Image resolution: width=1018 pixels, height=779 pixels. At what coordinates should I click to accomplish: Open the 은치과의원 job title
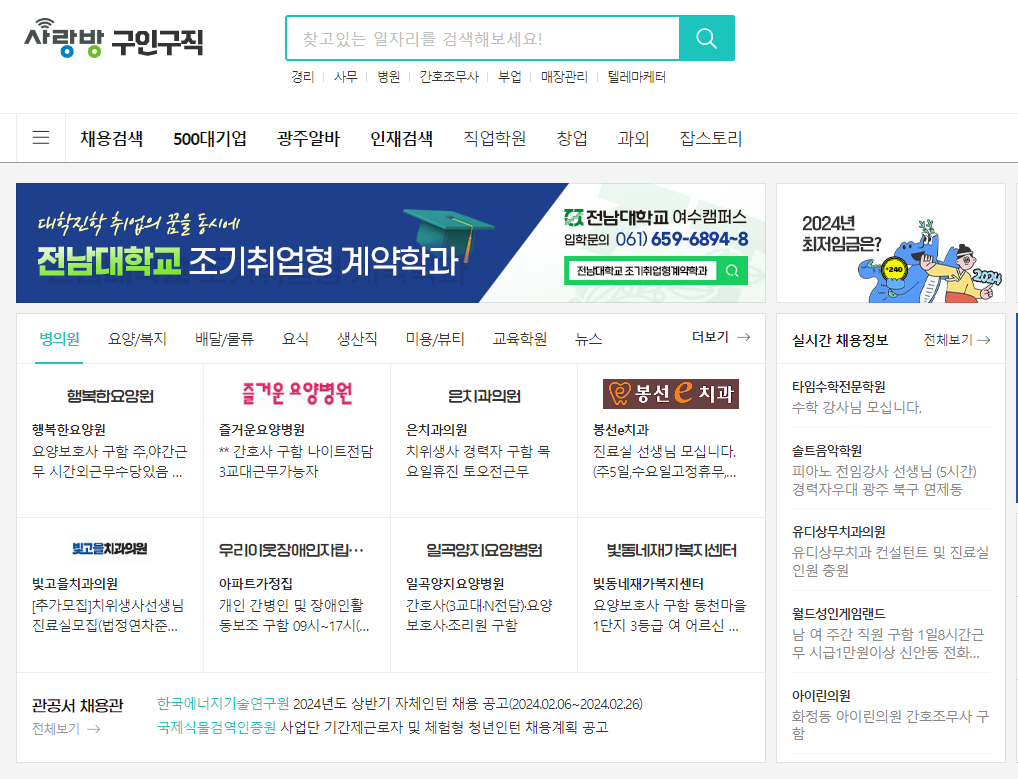point(436,430)
